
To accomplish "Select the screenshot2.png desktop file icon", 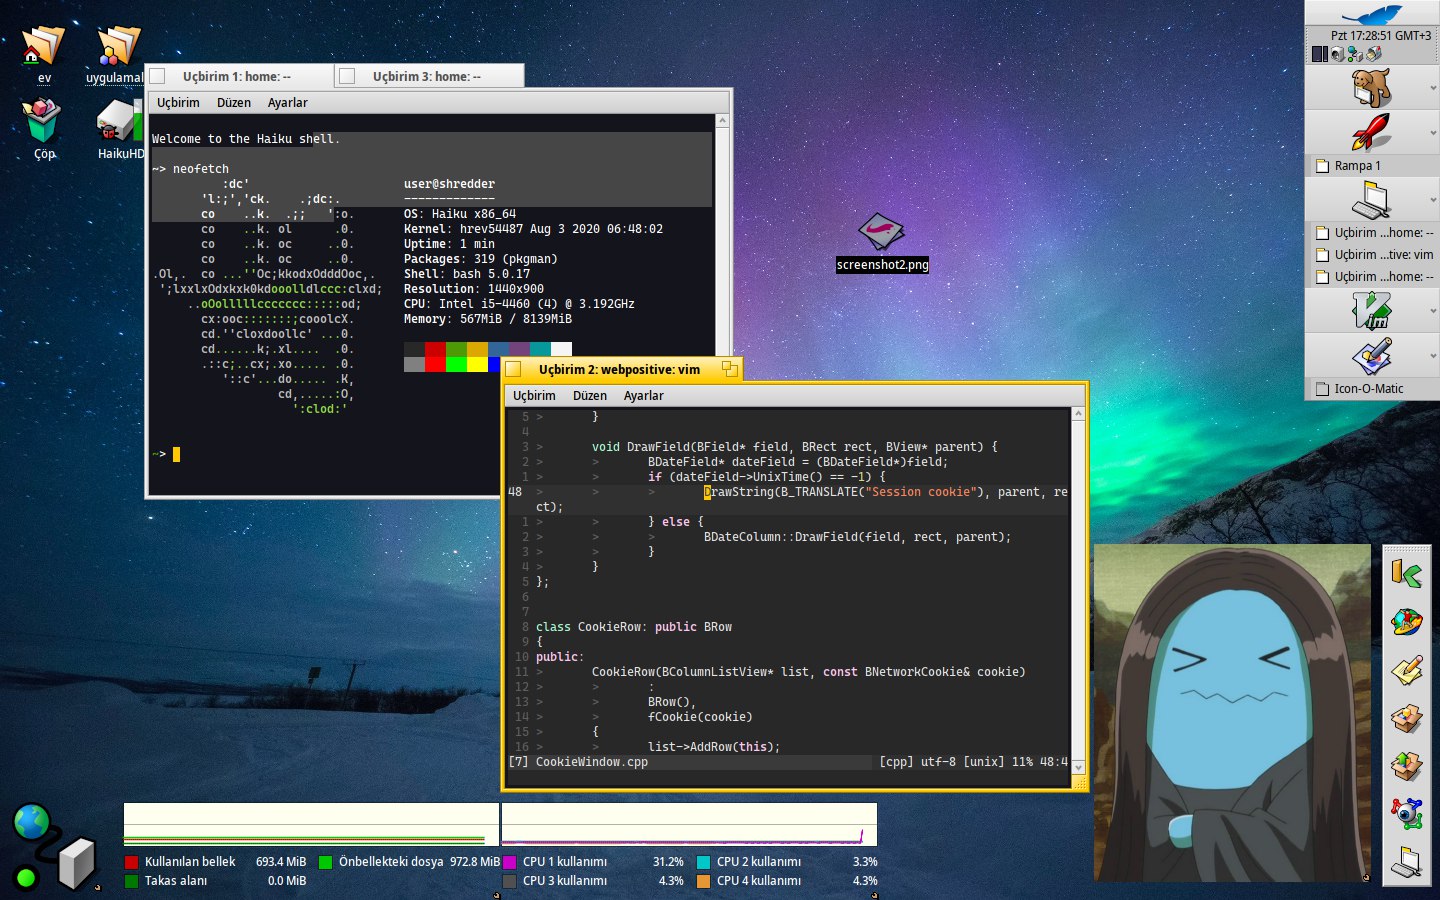I will coord(882,232).
